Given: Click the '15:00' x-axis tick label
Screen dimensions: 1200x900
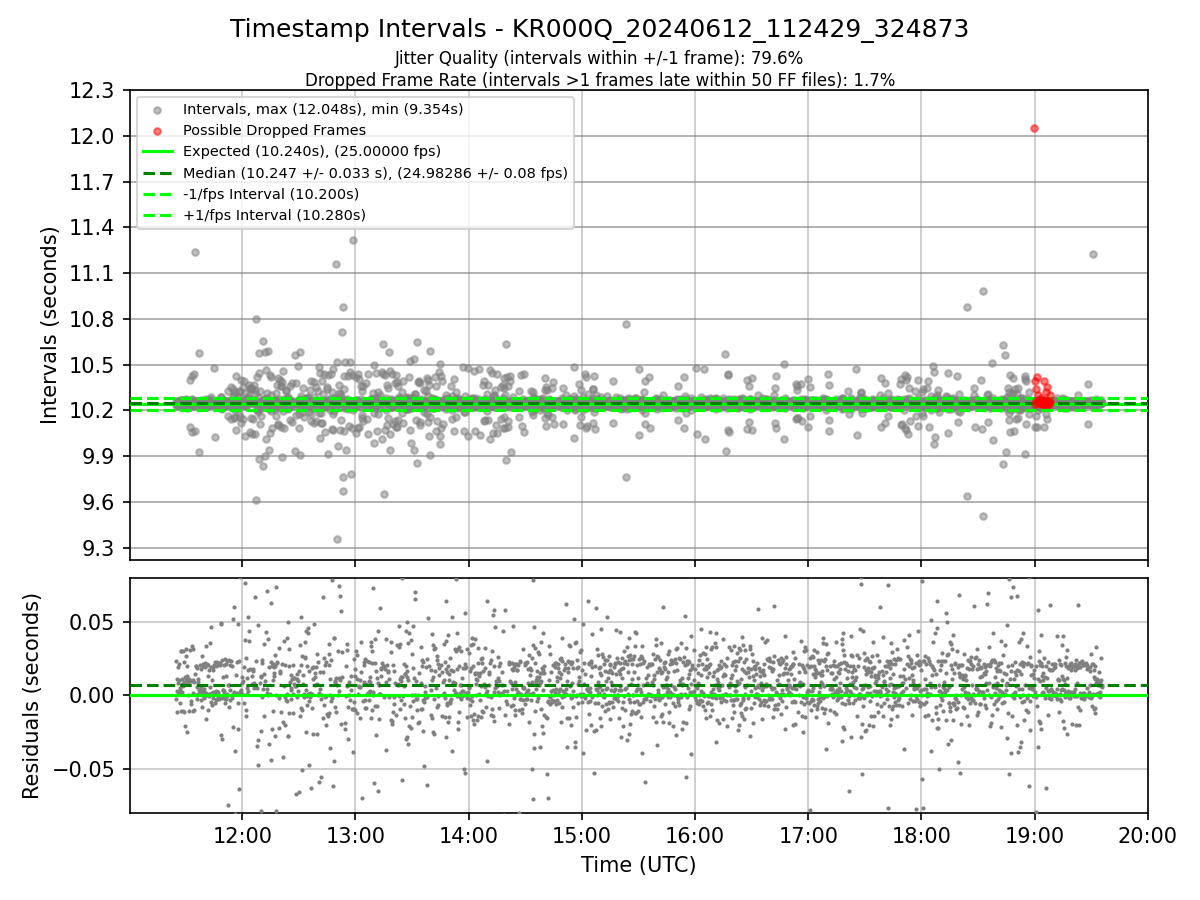Looking at the screenshot, I should tap(581, 836).
